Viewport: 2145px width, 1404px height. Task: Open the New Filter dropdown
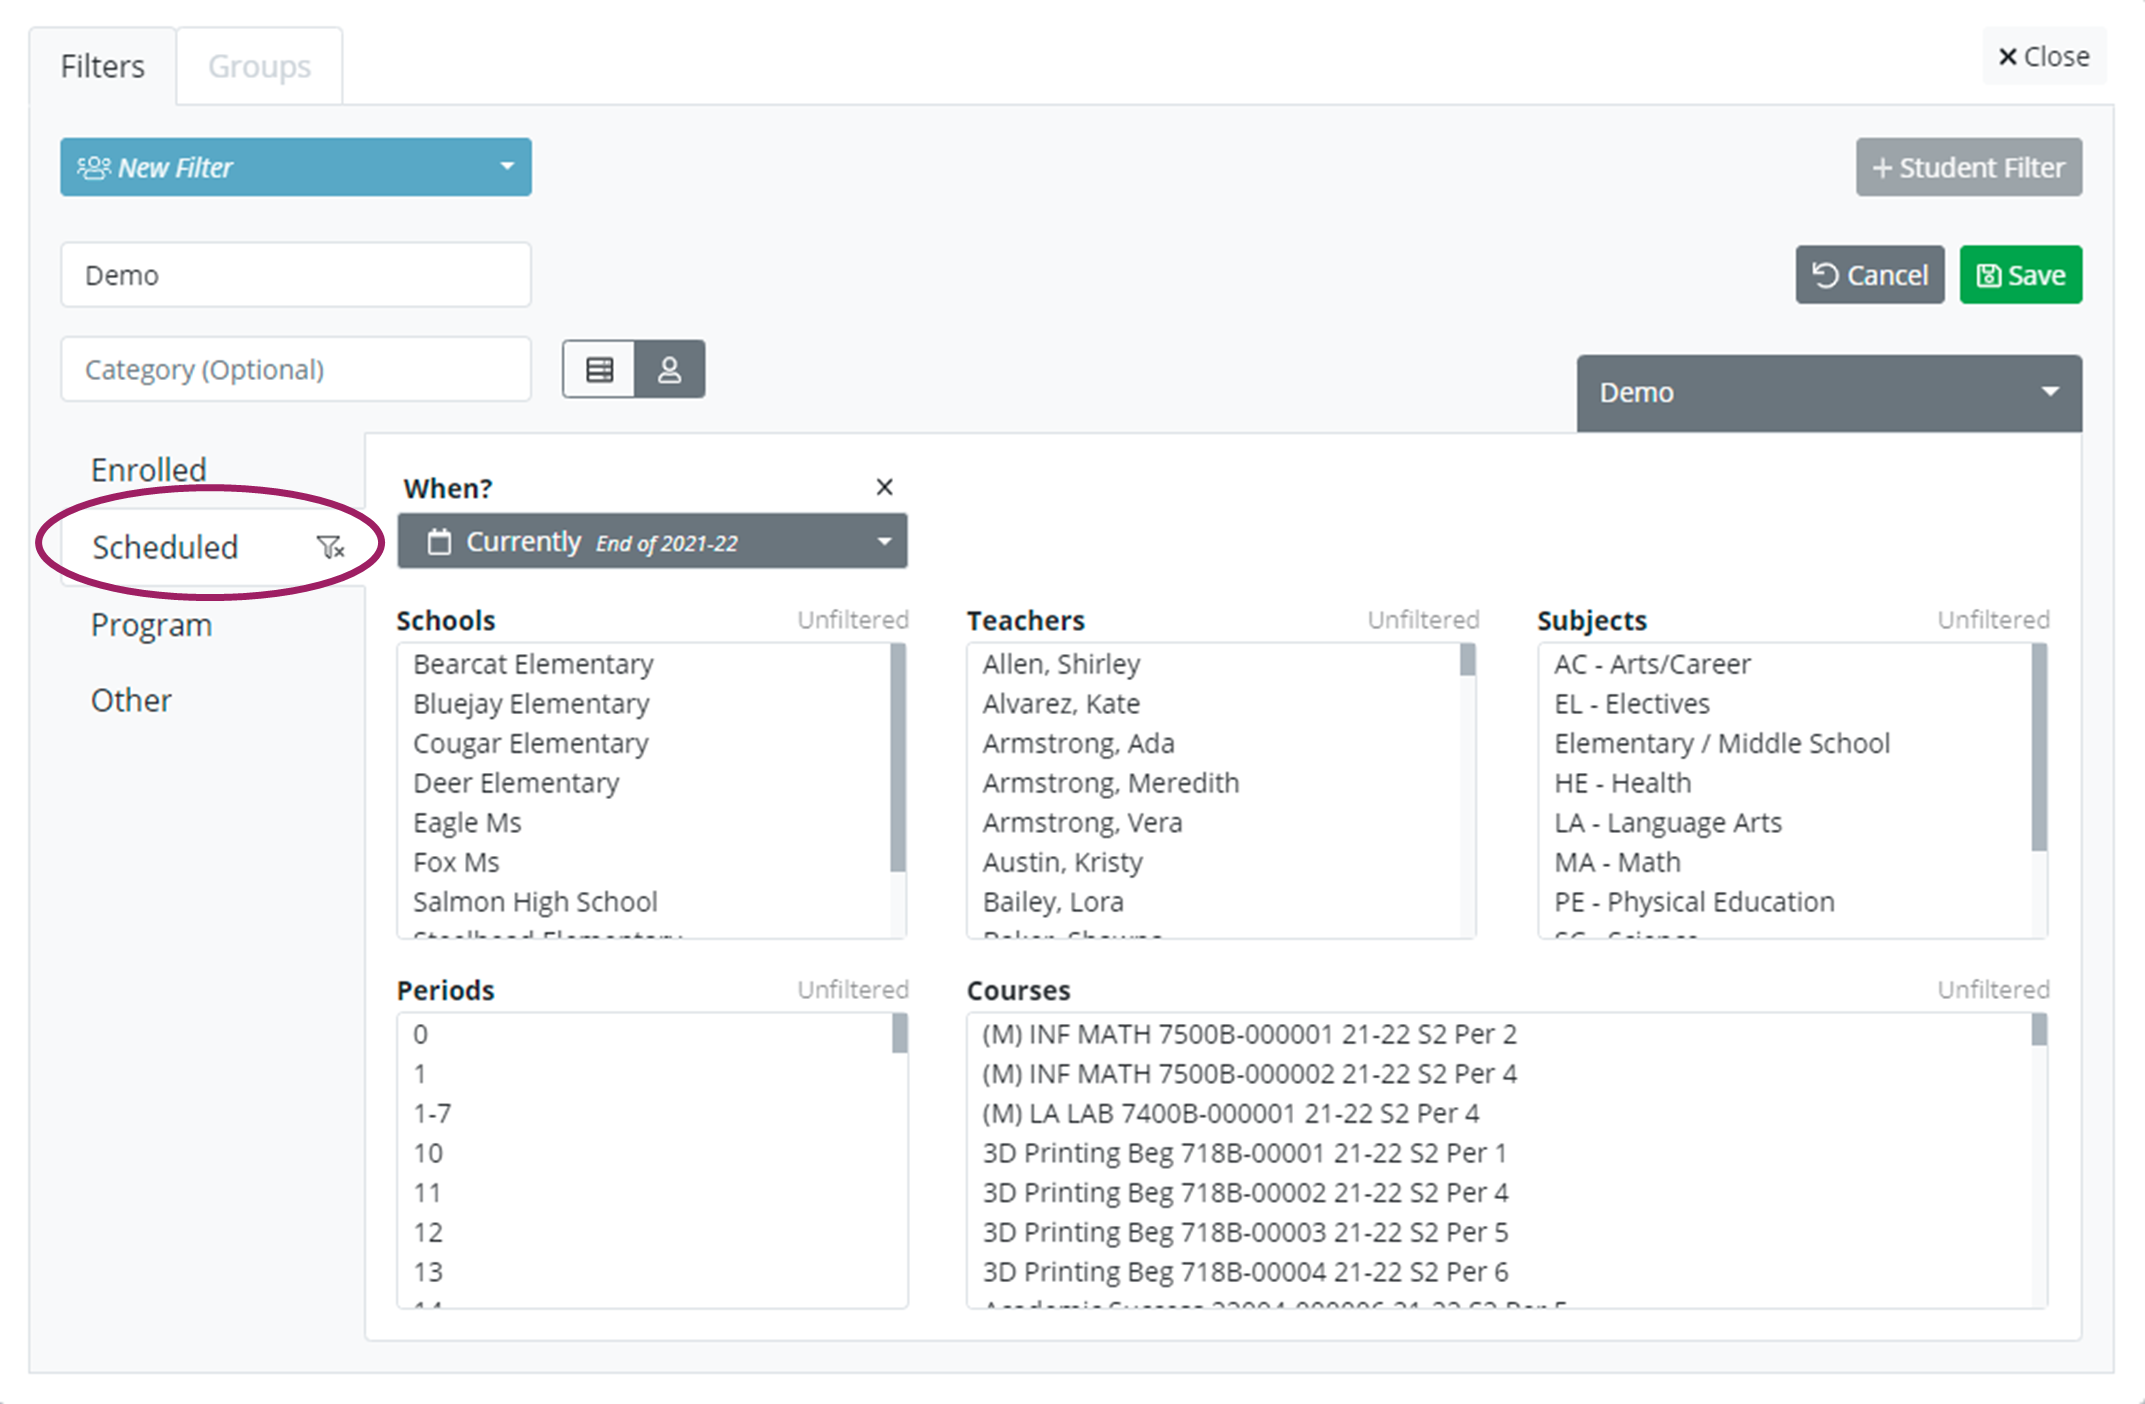pos(296,167)
